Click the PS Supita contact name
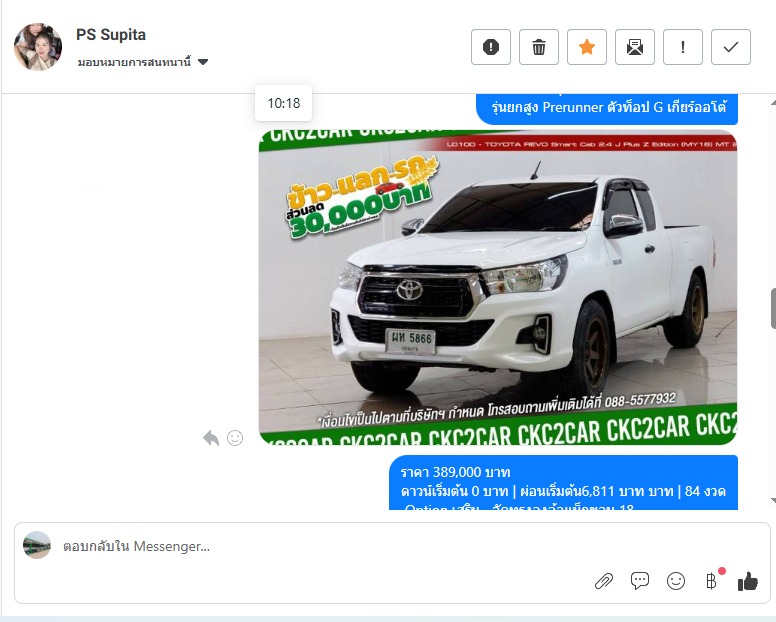The width and height of the screenshot is (776, 622). (111, 35)
